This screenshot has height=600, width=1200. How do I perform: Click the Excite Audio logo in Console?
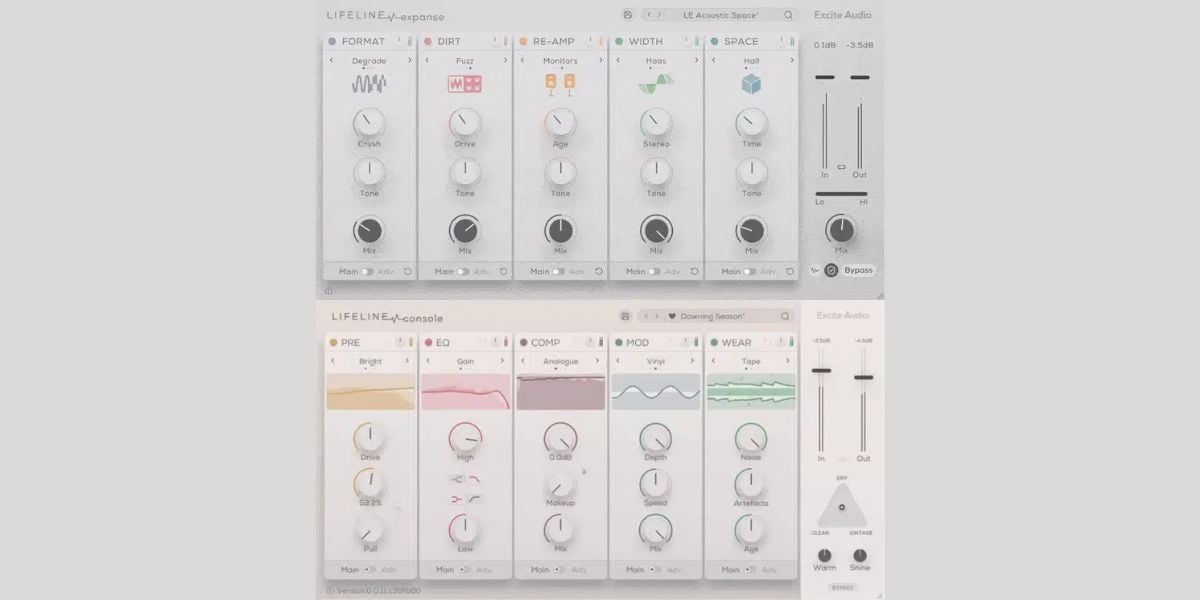(843, 316)
